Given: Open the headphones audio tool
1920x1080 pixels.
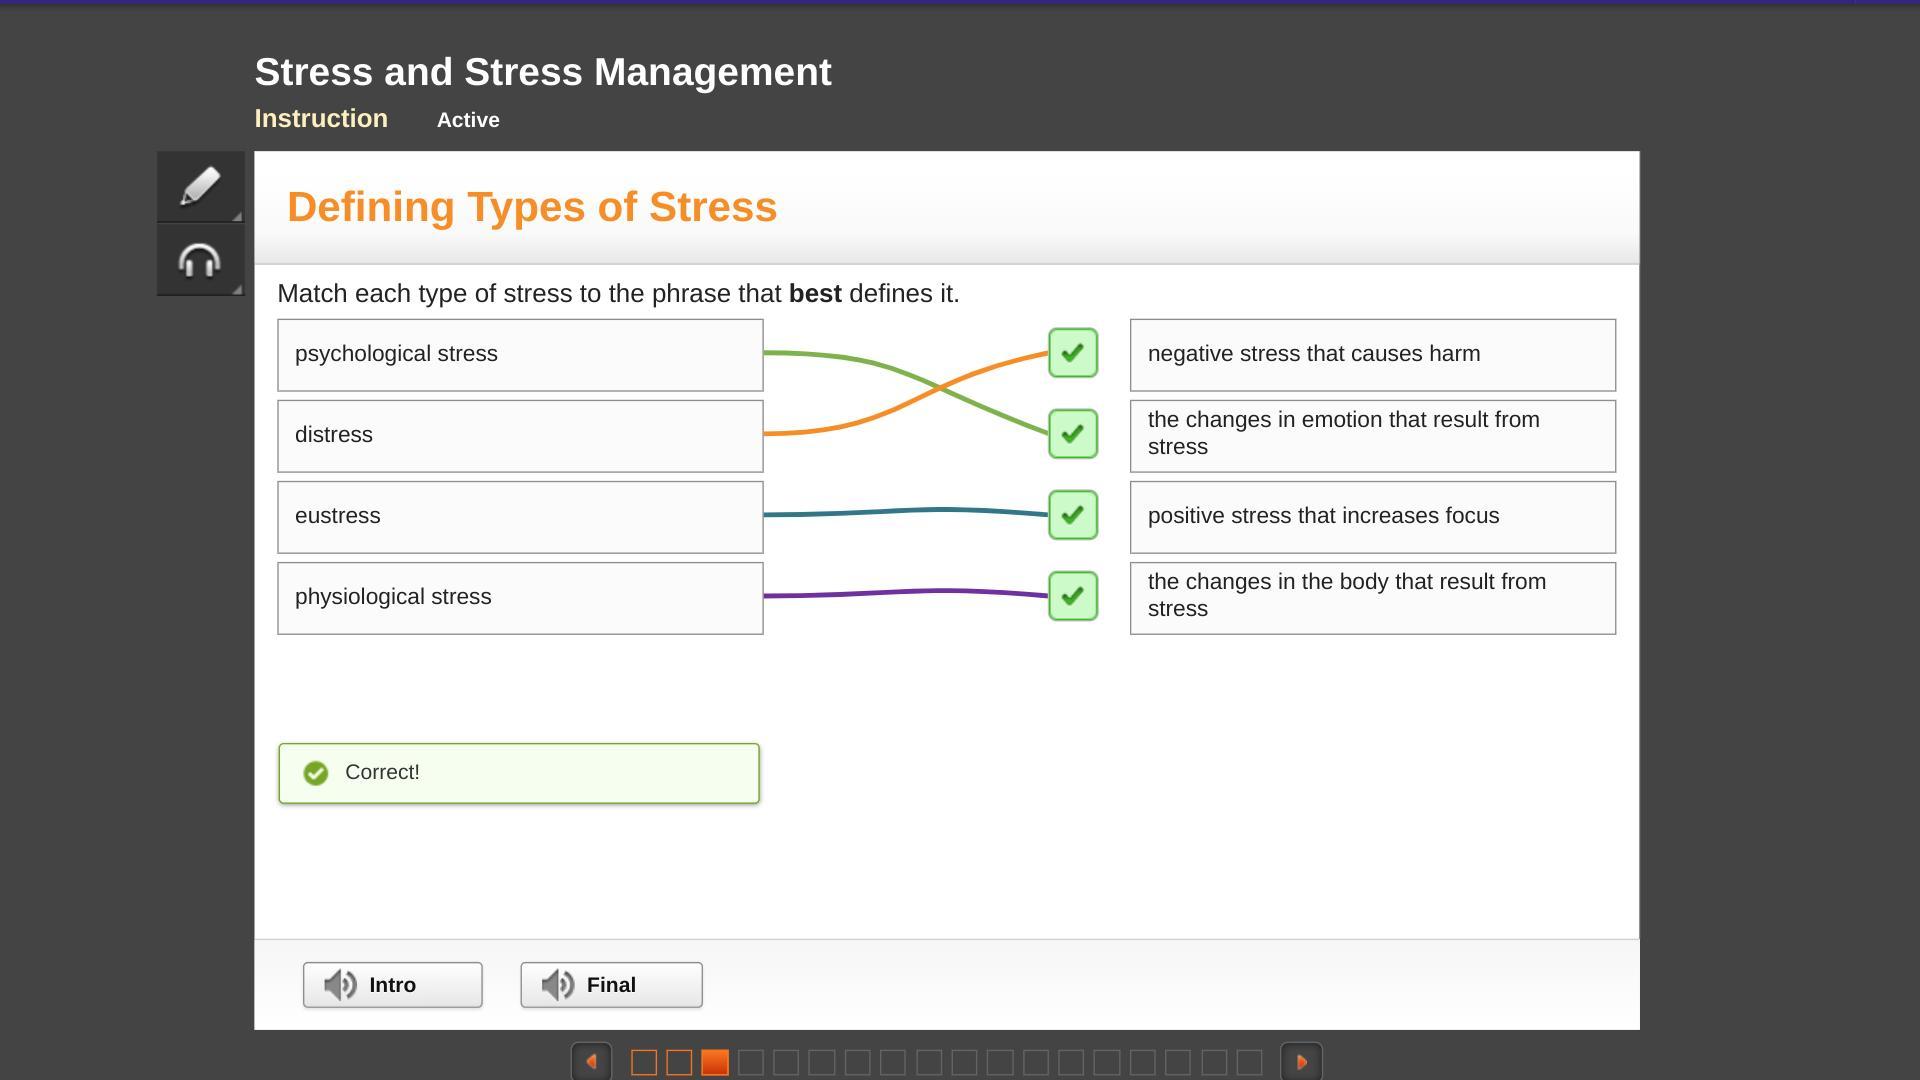Looking at the screenshot, I should click(200, 260).
